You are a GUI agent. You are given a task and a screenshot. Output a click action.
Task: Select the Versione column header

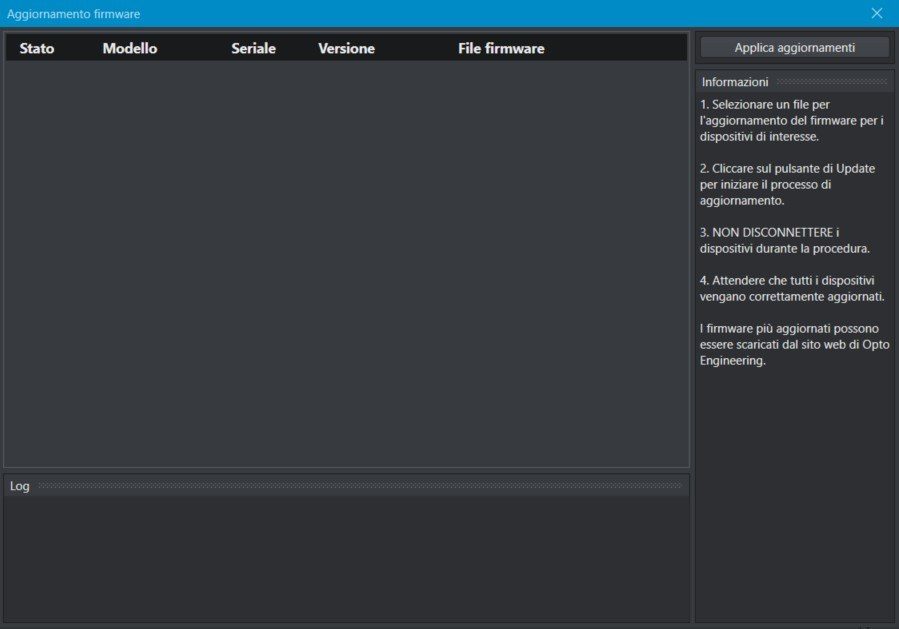[346, 48]
